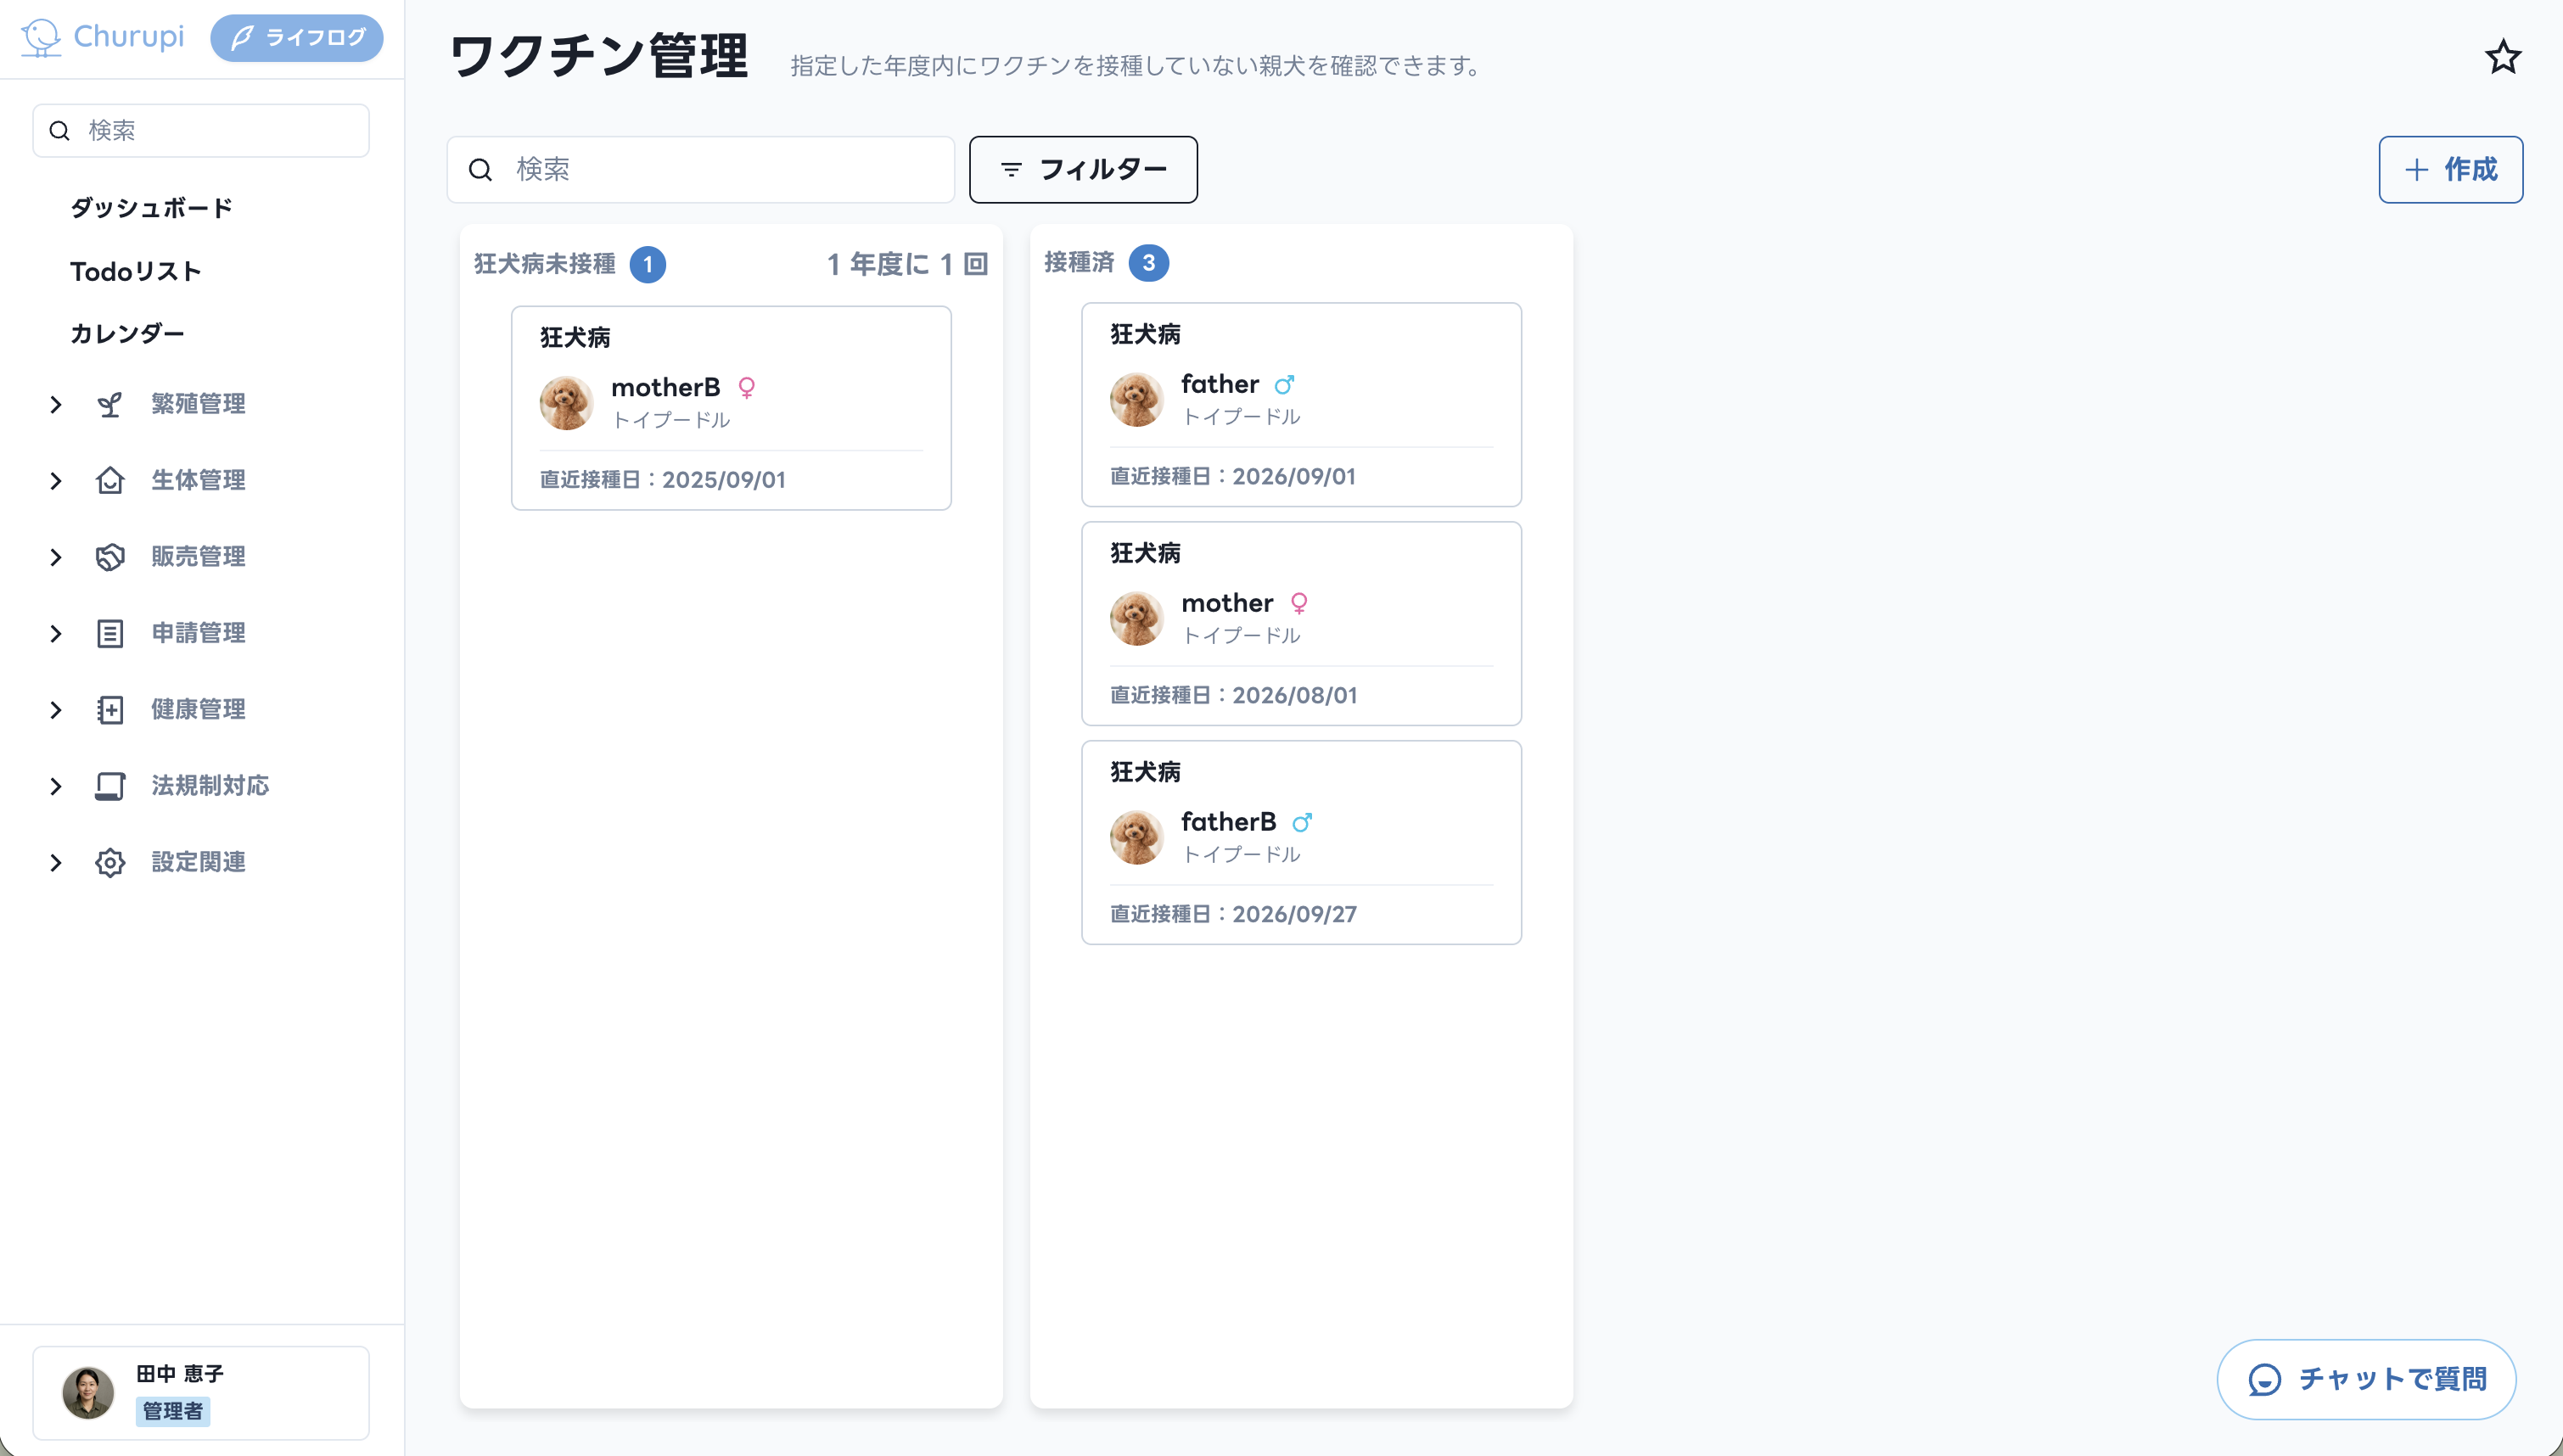Screen dimensions: 2563x1456
Task: Expand the 設定関連 chevron
Action: point(56,862)
